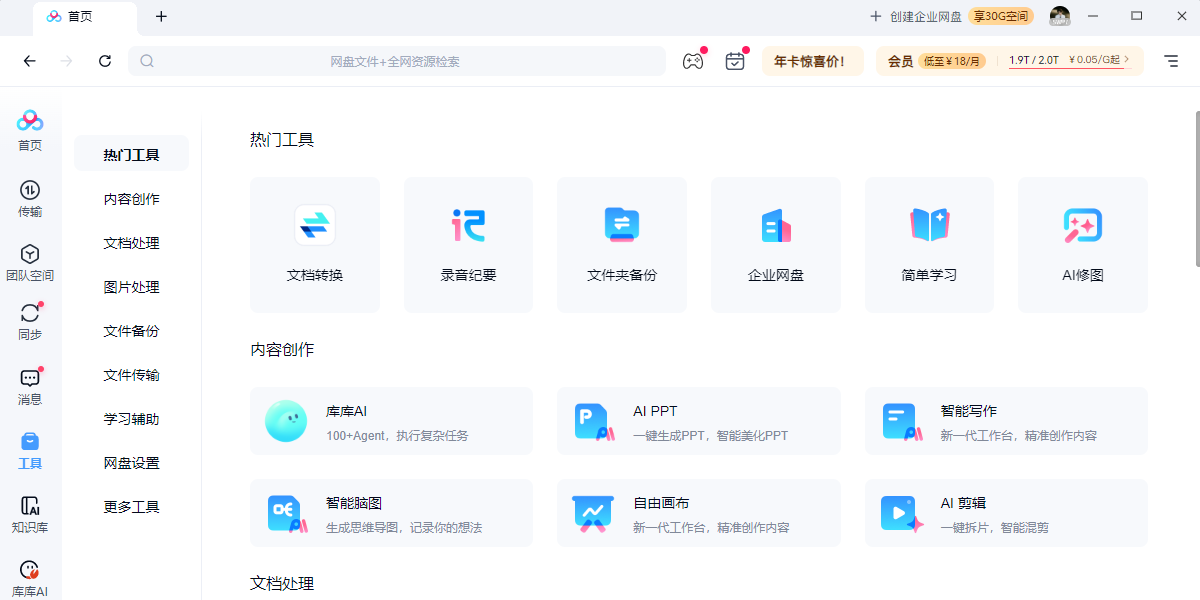Switch to the 图片处理 category
The image size is (1200, 600).
pos(131,287)
